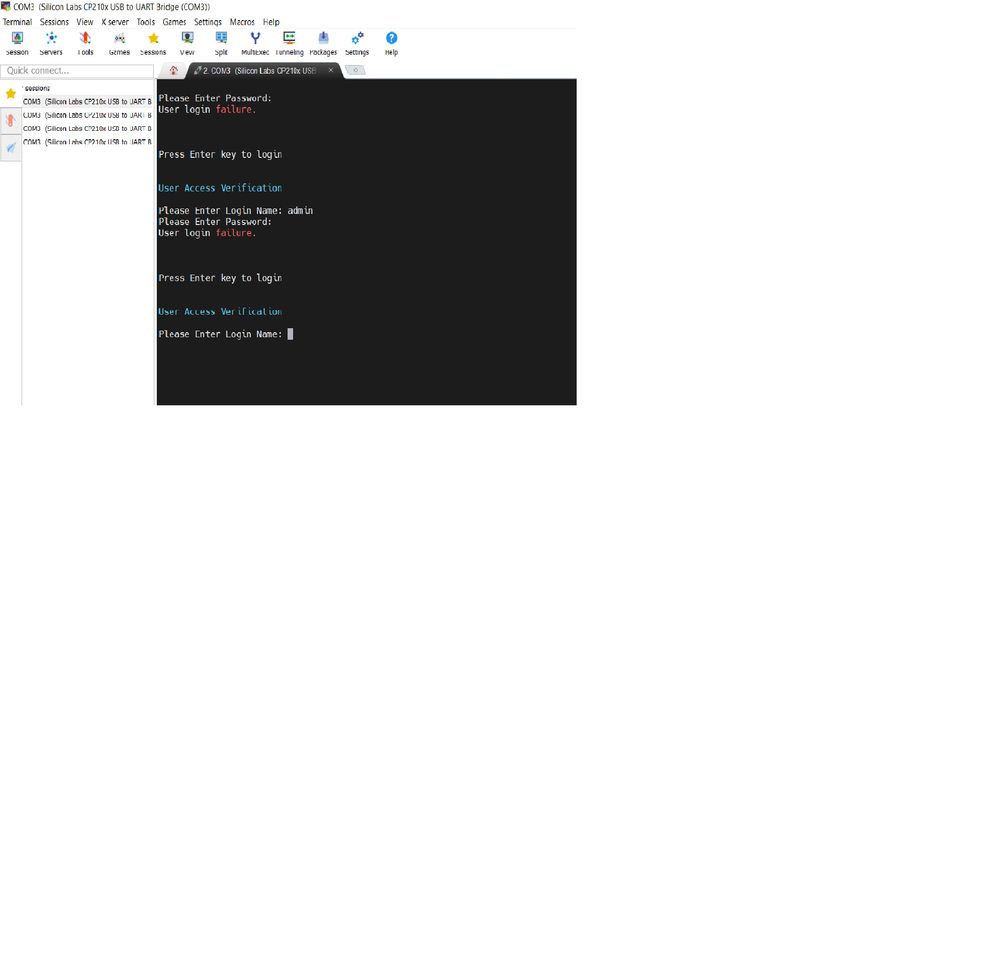Toggle the user sessions sidebar panel

11,120
